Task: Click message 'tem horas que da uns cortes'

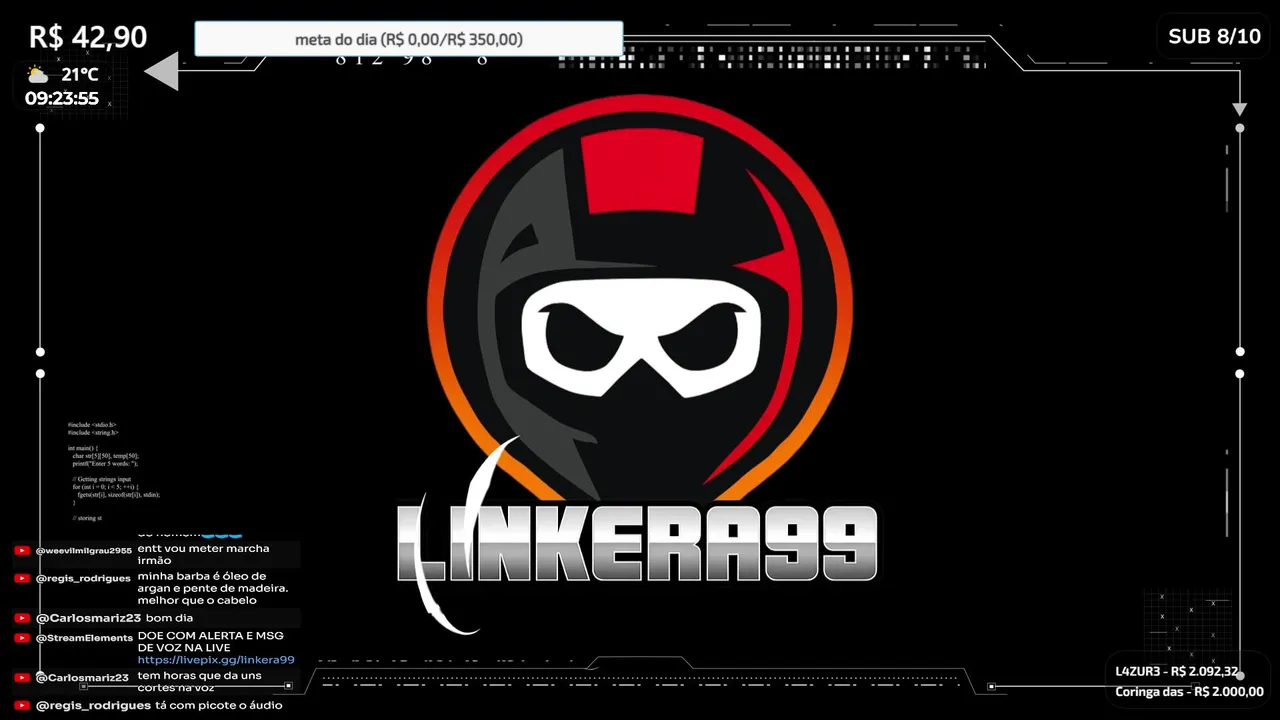Action: point(200,681)
